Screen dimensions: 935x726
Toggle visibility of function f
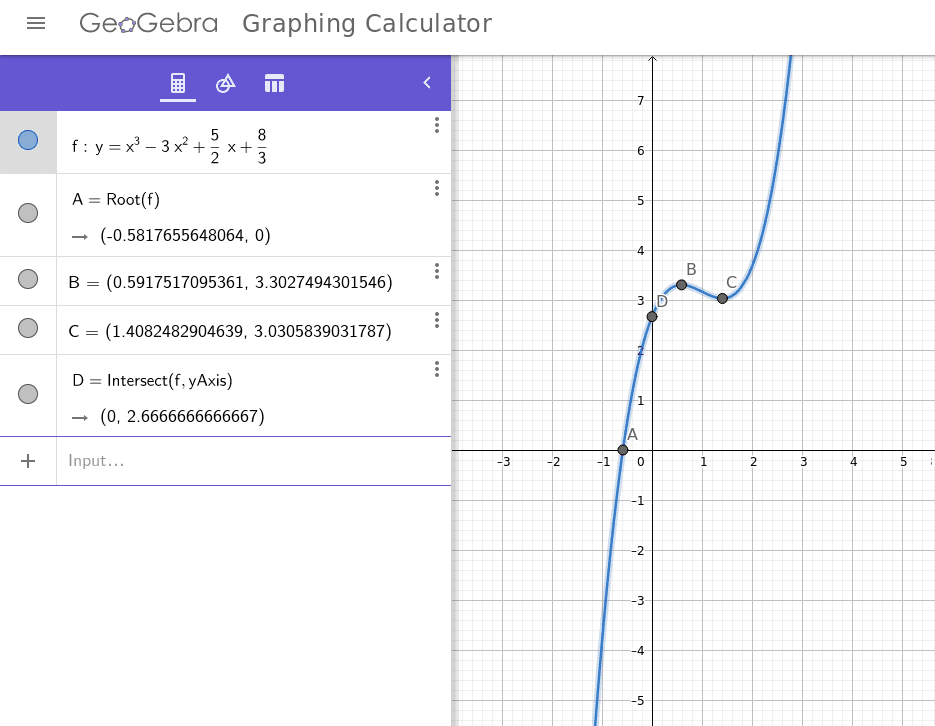click(x=28, y=140)
